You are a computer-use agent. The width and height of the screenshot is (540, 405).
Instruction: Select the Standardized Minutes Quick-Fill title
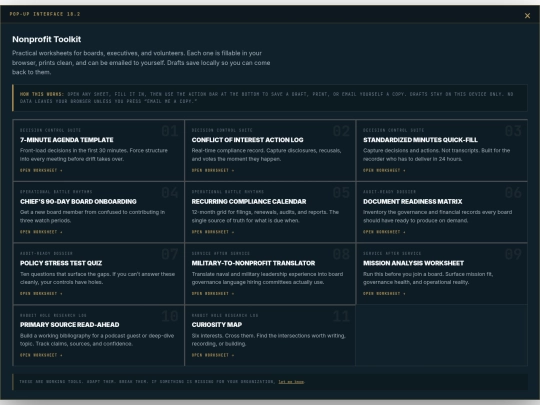420,140
